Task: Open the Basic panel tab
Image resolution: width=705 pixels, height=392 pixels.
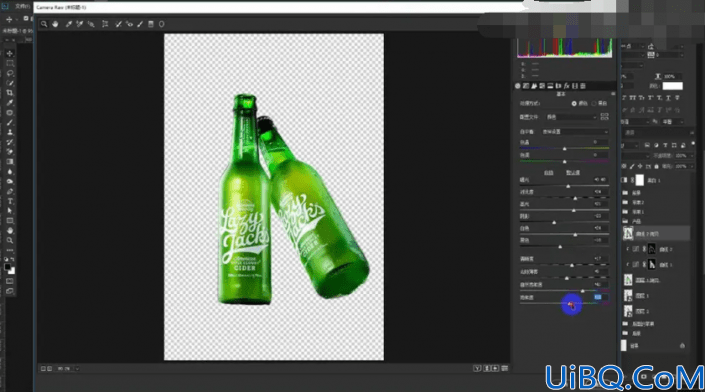Action: point(518,86)
